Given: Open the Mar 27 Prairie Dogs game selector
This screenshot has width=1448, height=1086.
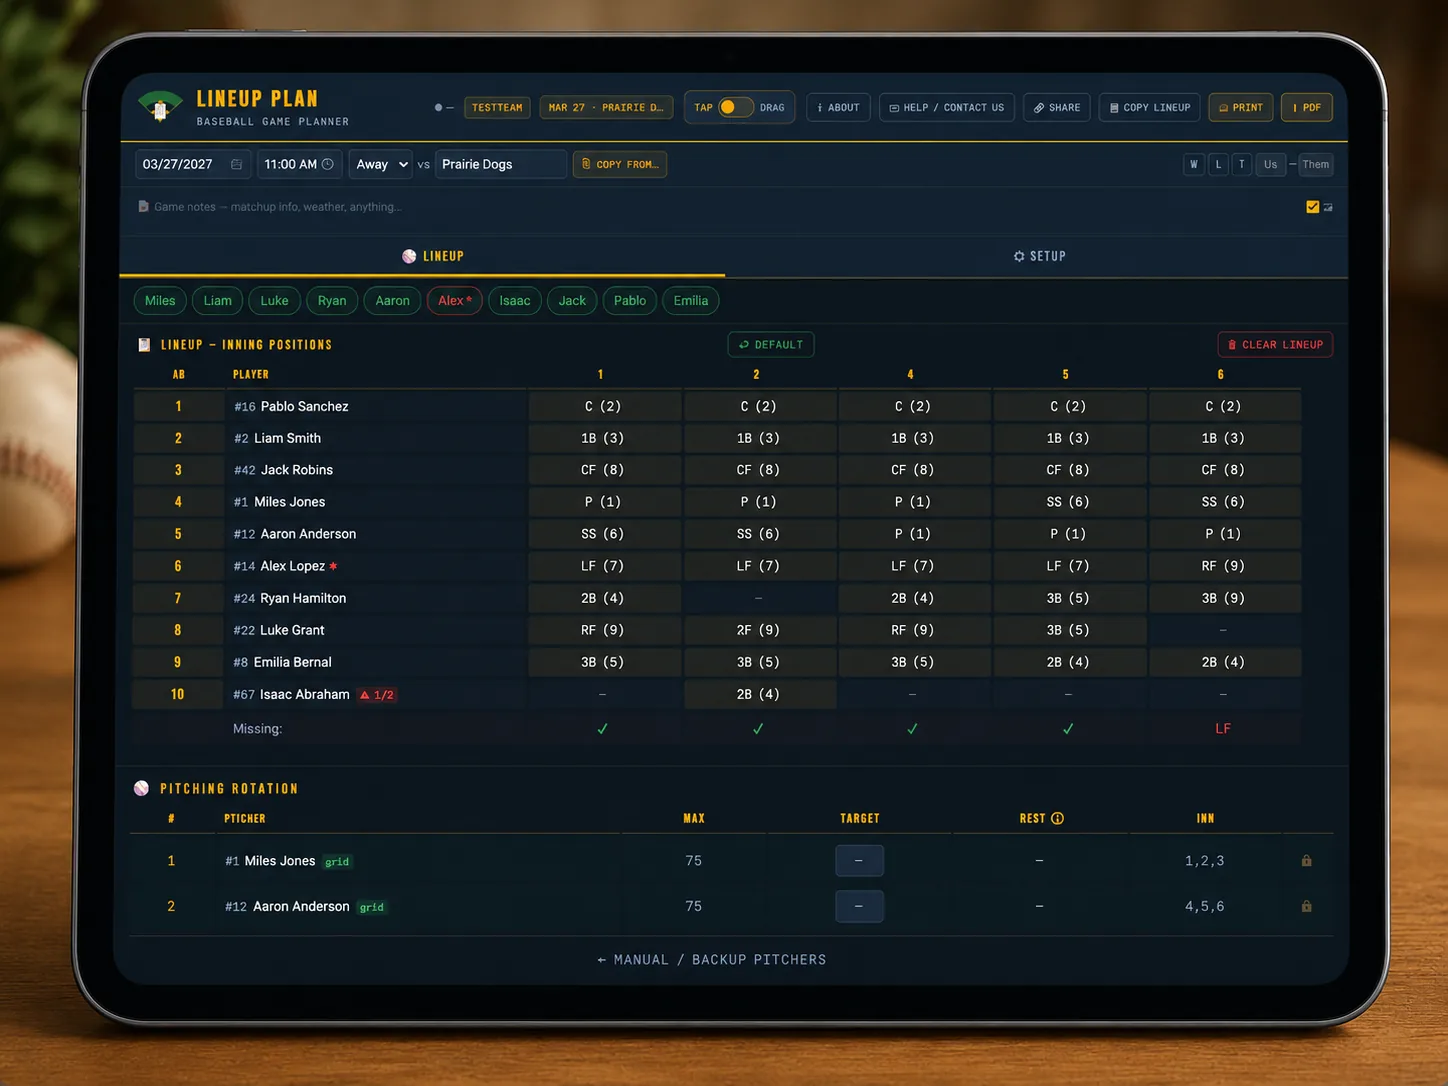Looking at the screenshot, I should (606, 107).
